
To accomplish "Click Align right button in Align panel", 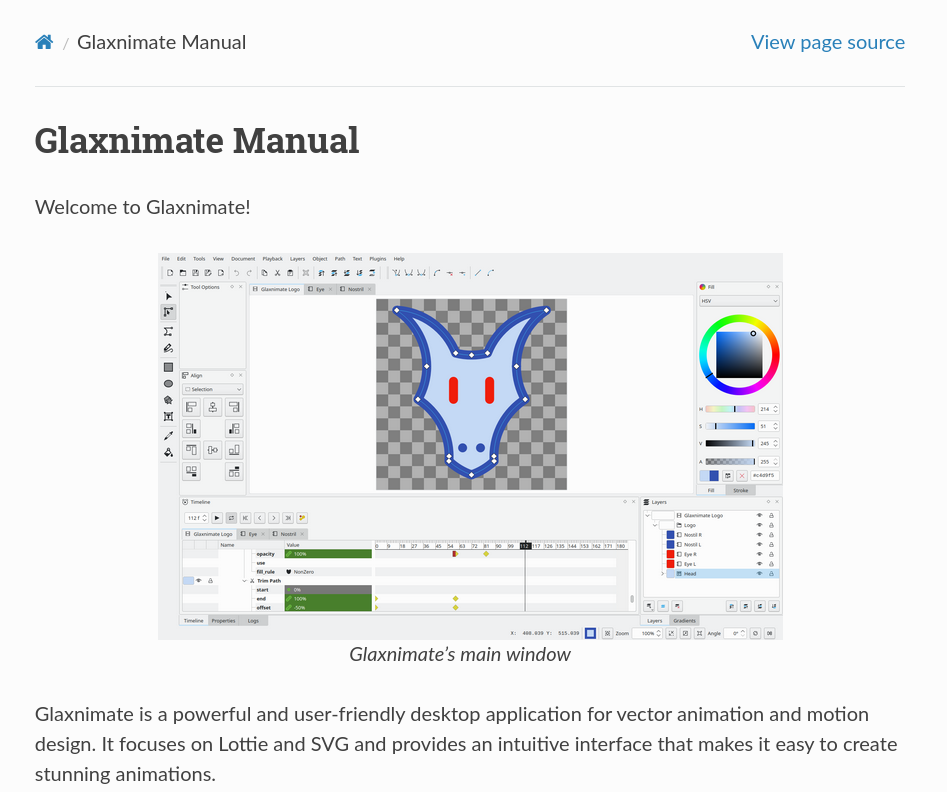I will coord(234,407).
